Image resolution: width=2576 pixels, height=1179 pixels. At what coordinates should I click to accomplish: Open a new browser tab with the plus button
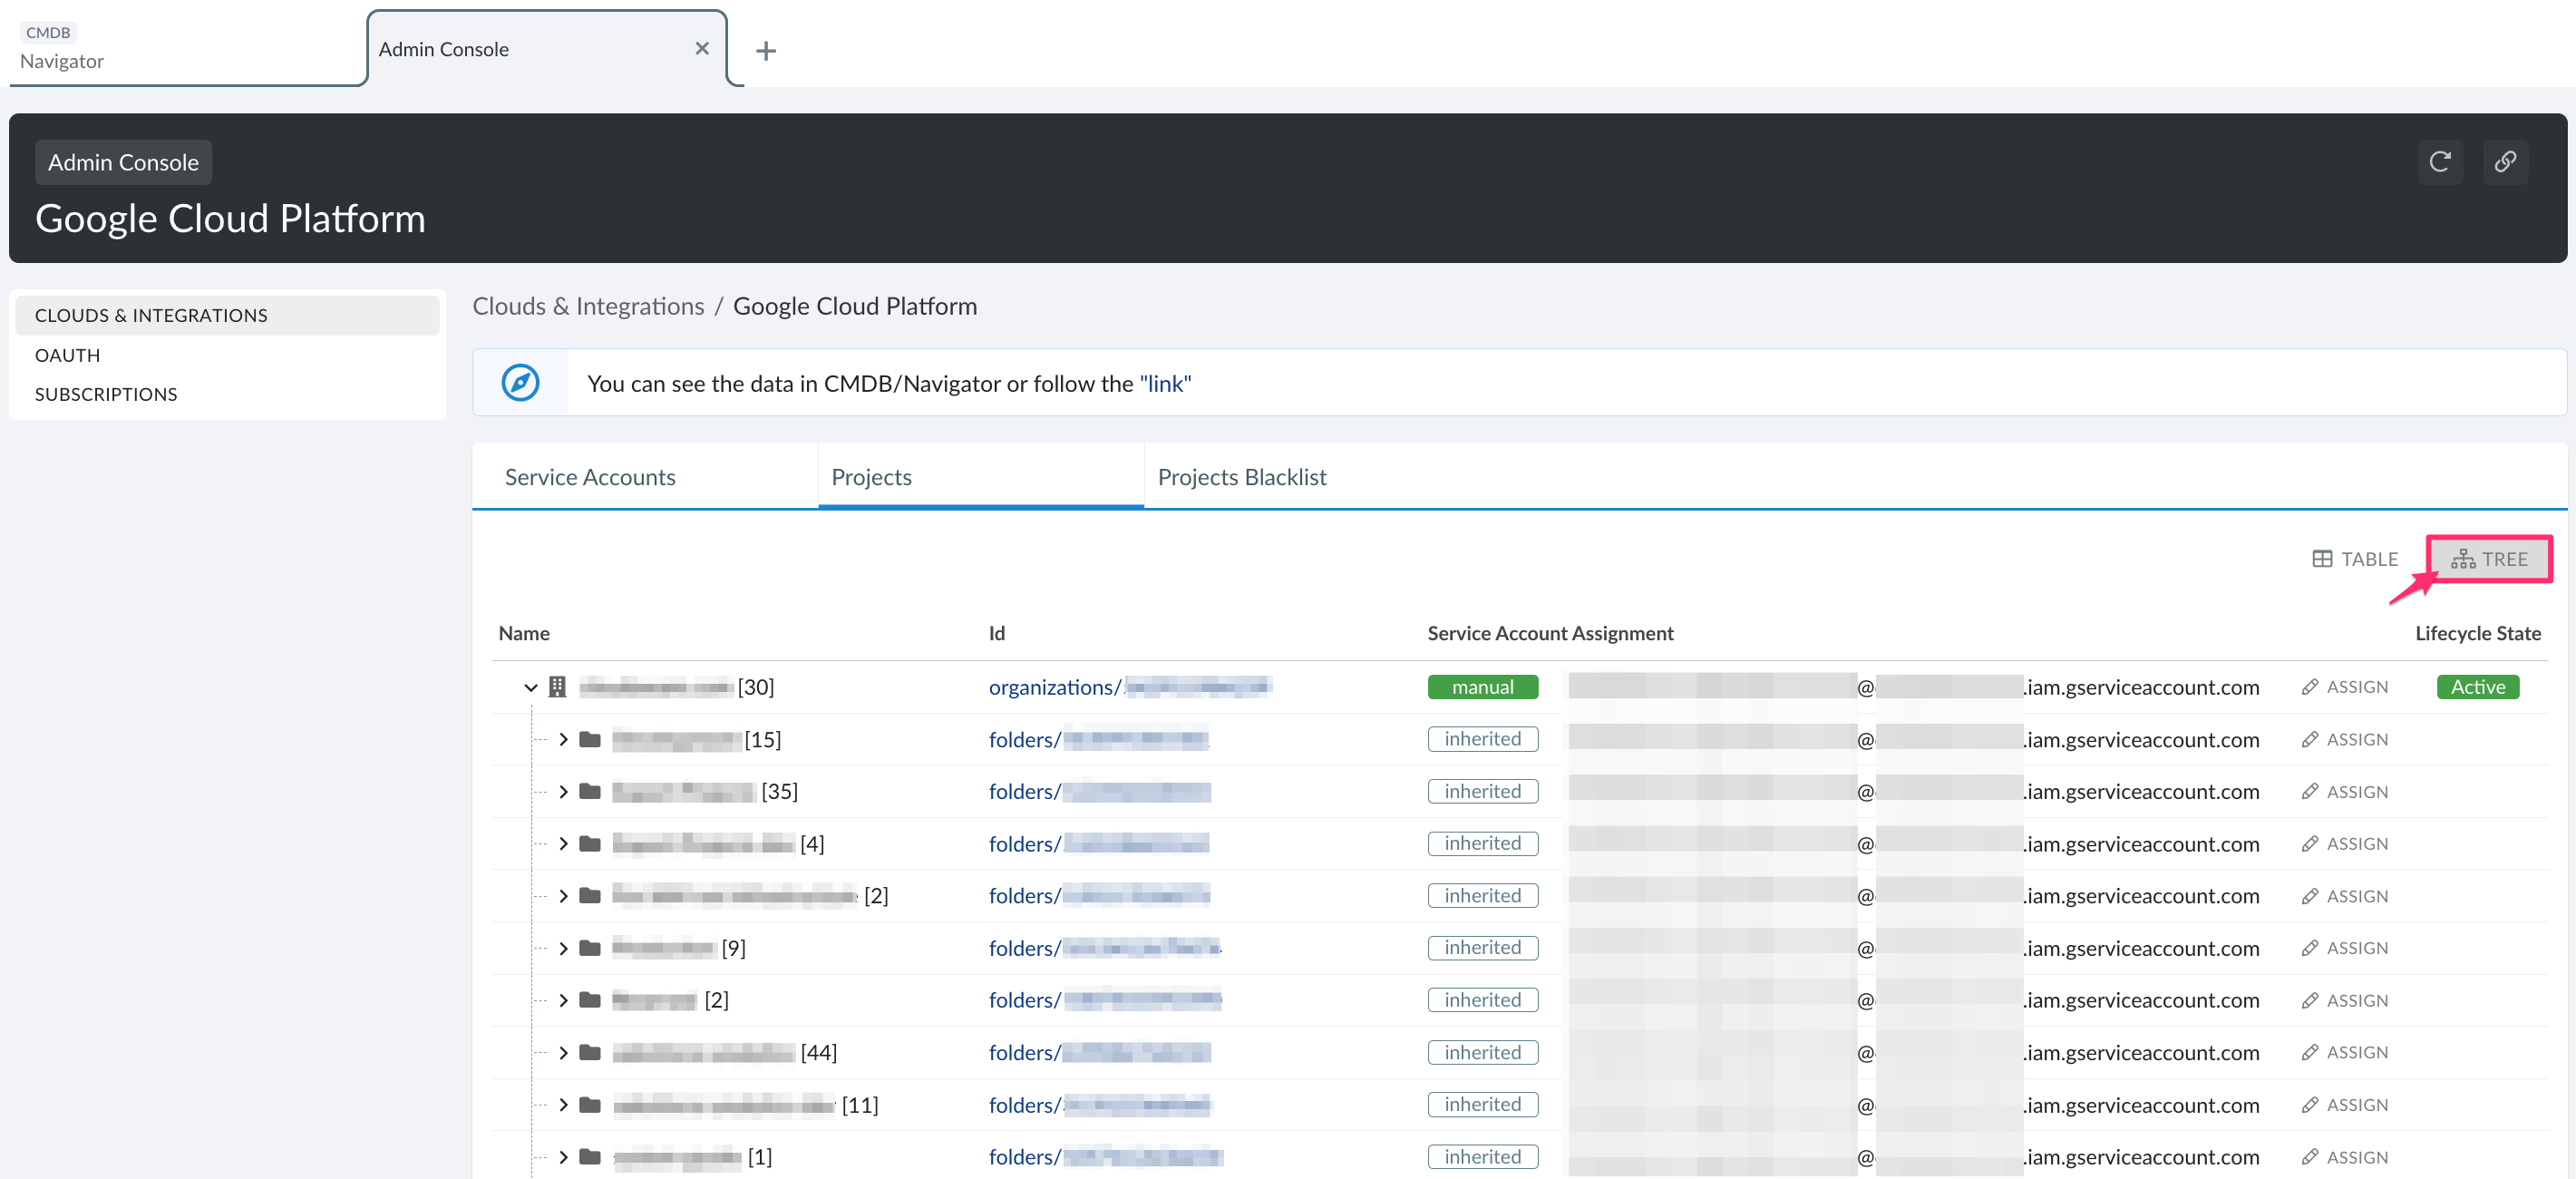click(x=766, y=50)
